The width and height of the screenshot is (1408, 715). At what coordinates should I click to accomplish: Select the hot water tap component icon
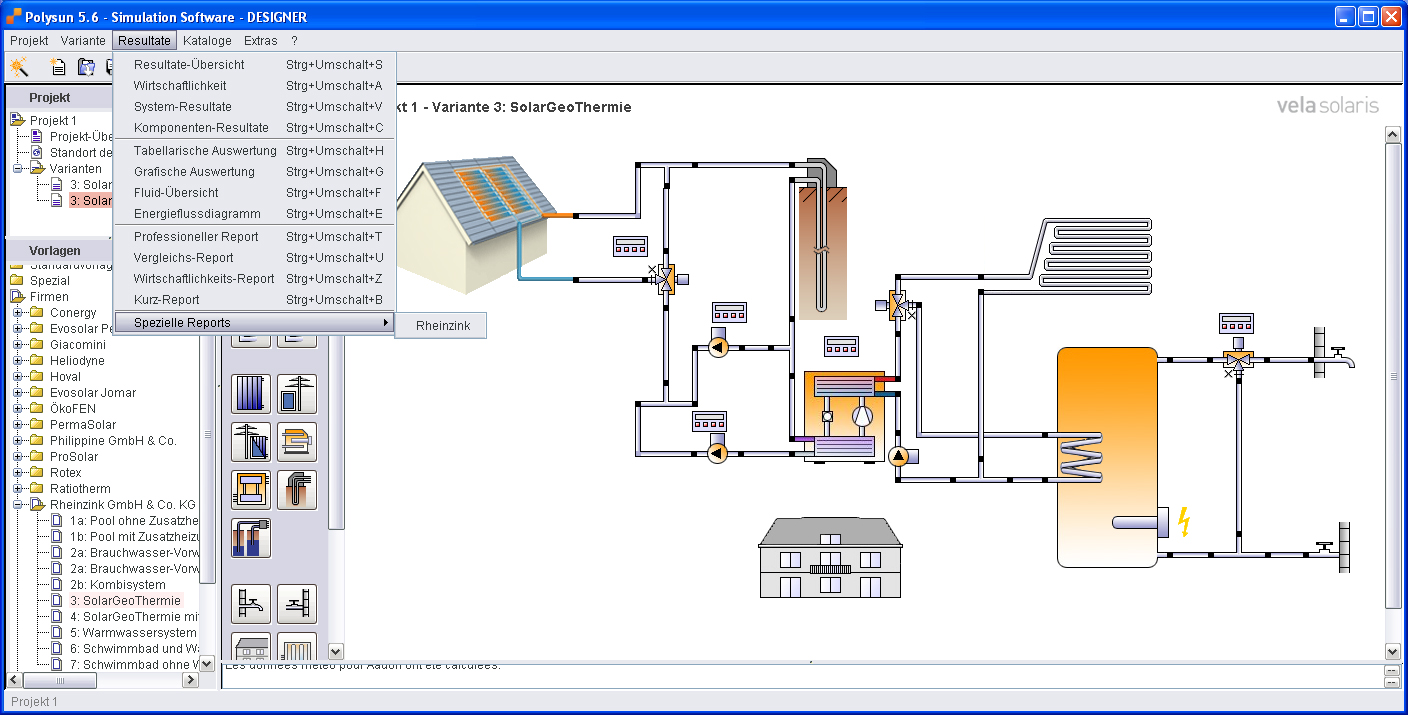251,603
